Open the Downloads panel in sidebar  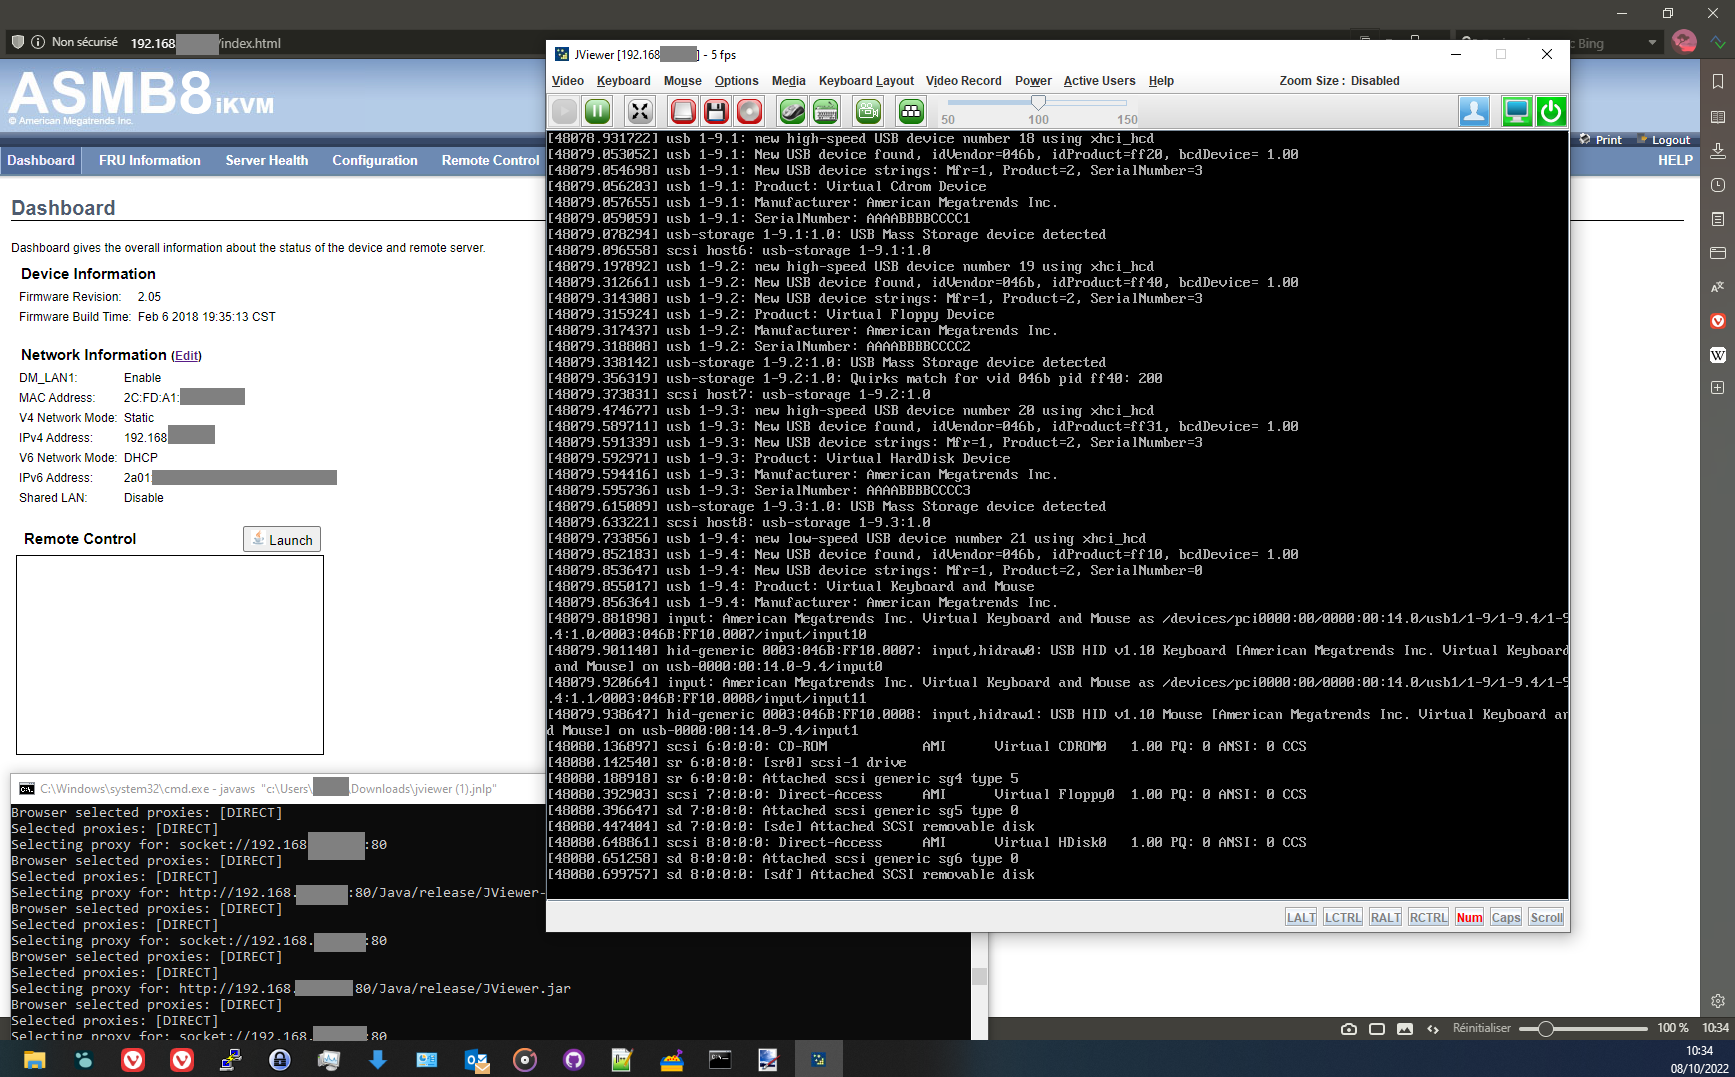1718,151
